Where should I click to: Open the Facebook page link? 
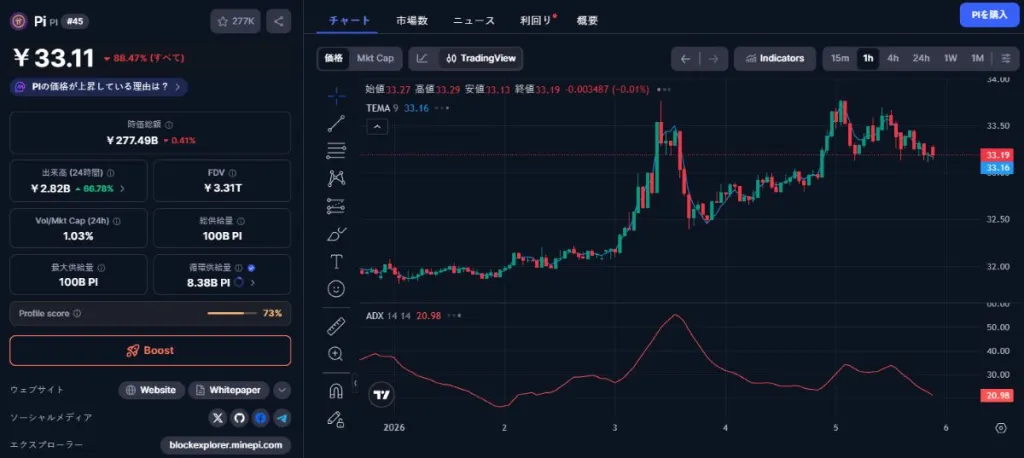[261, 417]
